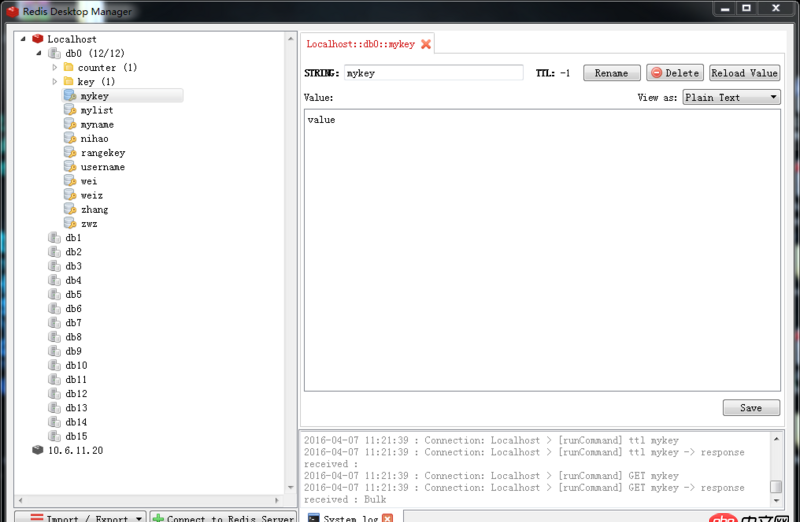Click the db15 database icon
Viewport: 800px width, 522px height.
tap(54, 436)
